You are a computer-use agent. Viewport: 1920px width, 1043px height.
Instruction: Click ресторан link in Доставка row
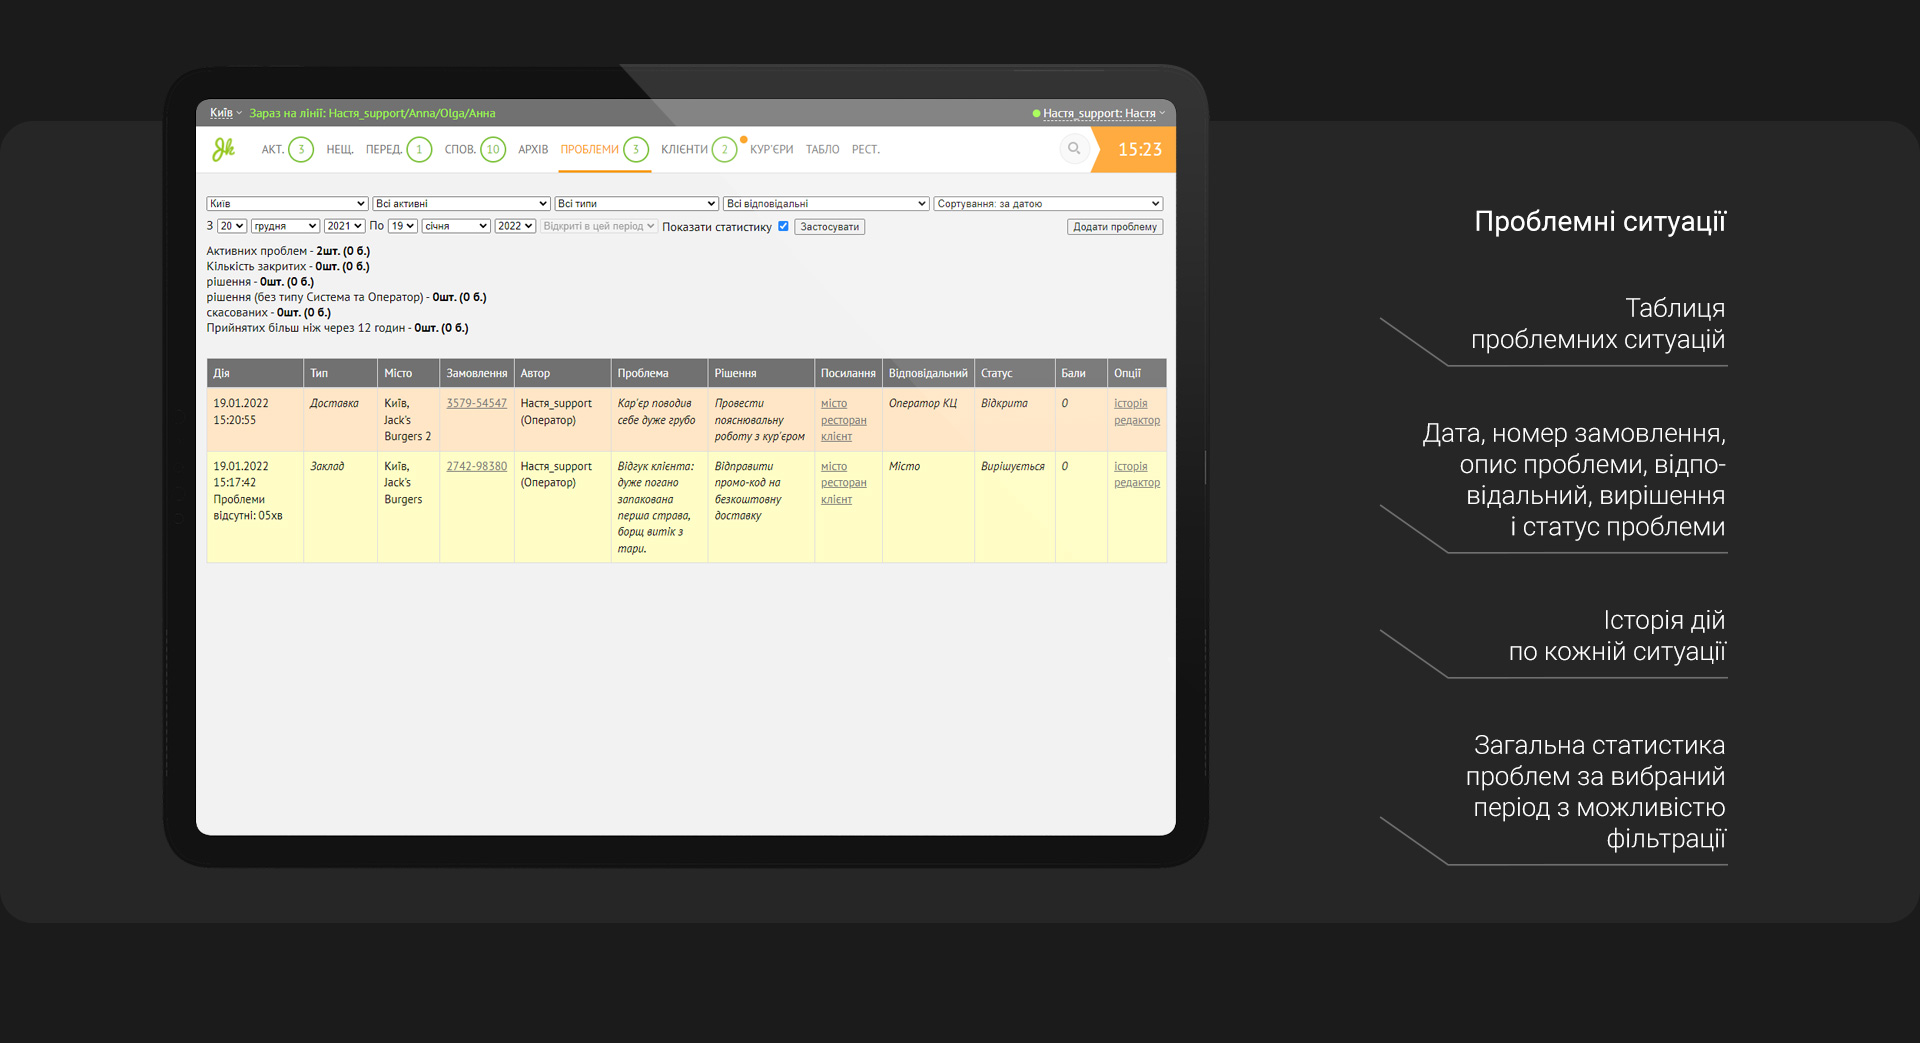click(844, 420)
